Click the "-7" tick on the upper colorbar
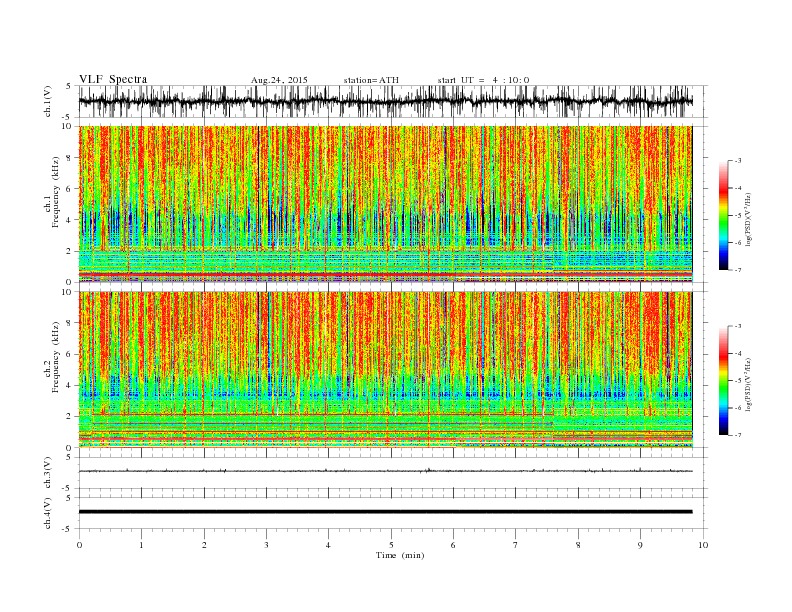The width and height of the screenshot is (792, 612). click(x=737, y=270)
